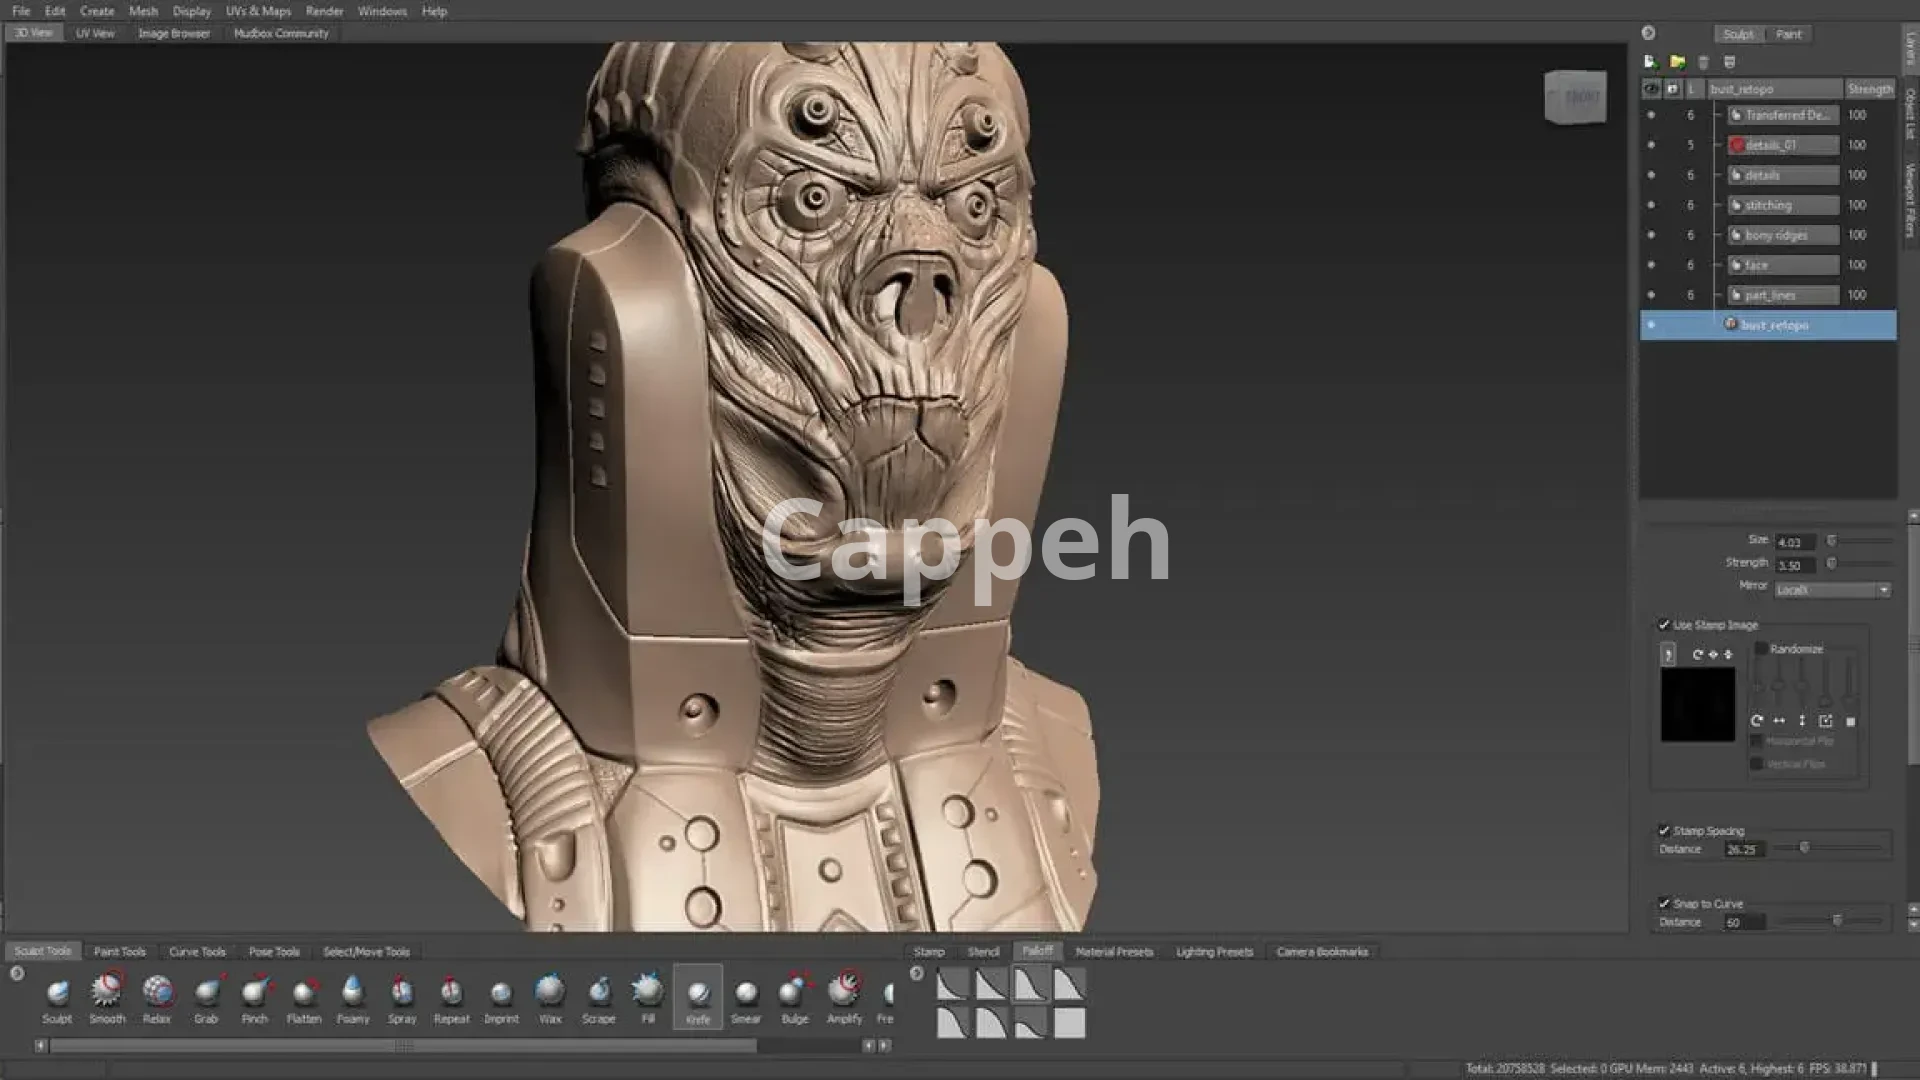Disable the Use Stamp Image checkbox
Image resolution: width=1920 pixels, height=1080 pixels.
coord(1664,625)
